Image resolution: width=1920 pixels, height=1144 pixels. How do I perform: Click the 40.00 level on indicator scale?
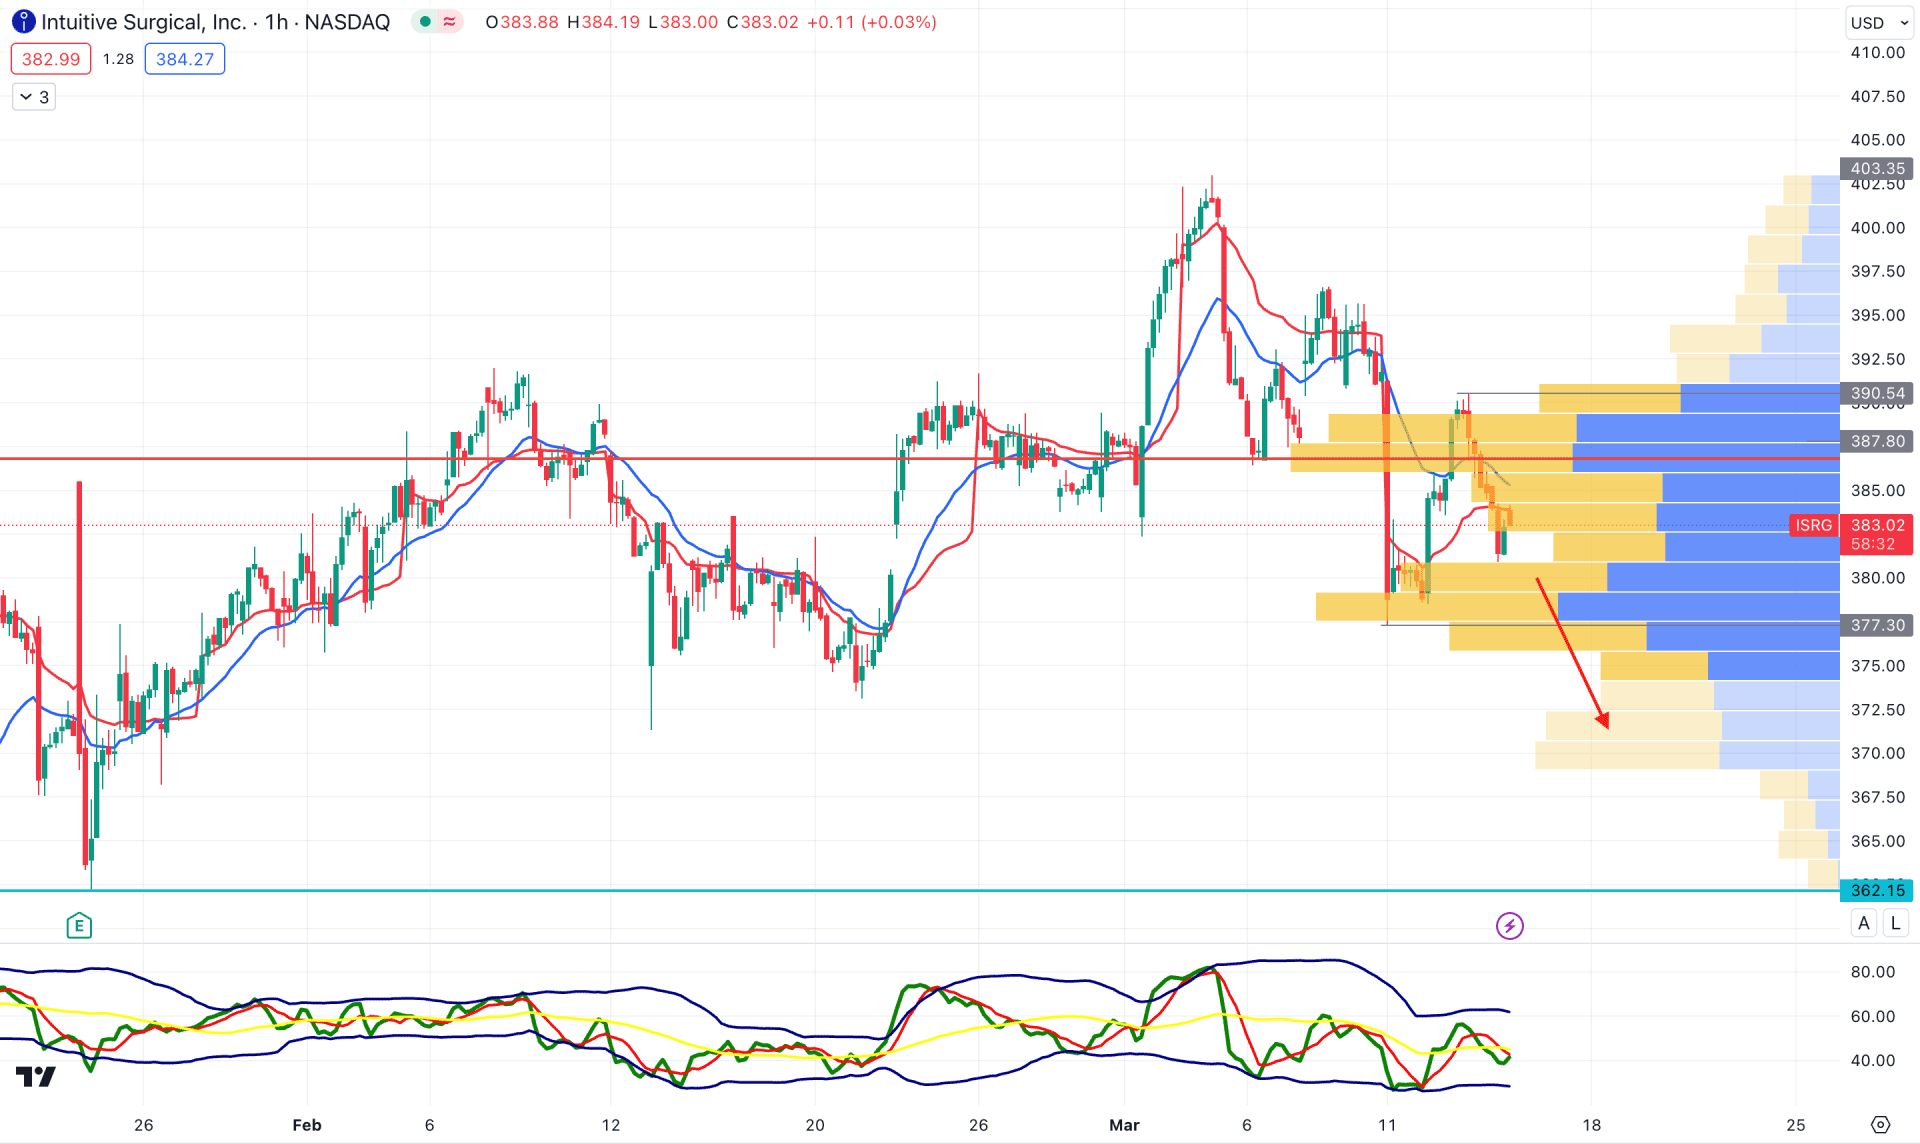1872,1060
